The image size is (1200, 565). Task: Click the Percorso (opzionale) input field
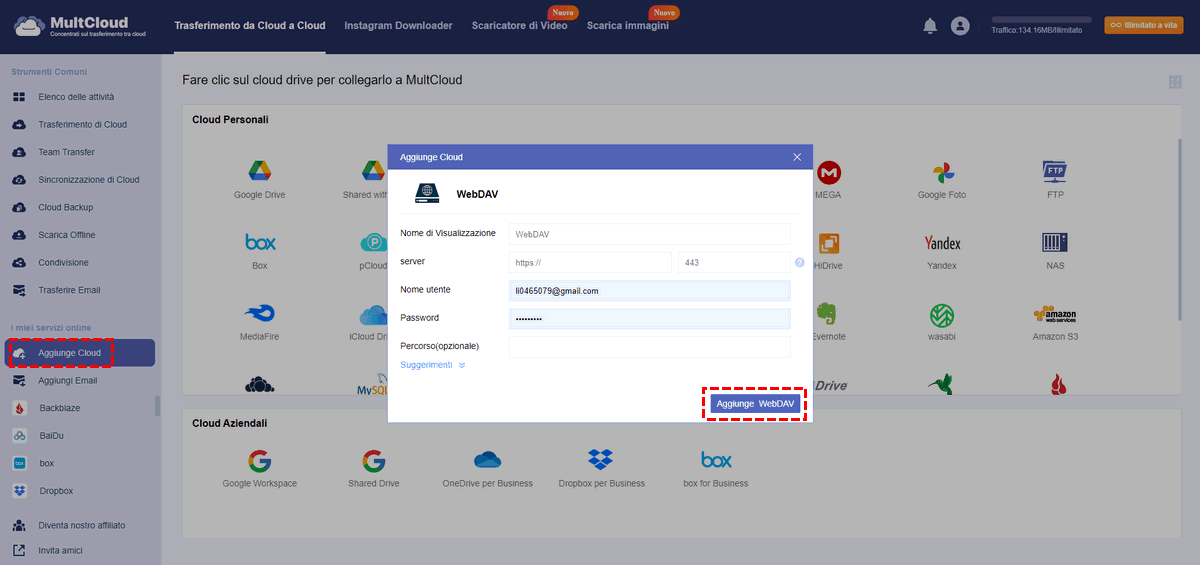[649, 346]
